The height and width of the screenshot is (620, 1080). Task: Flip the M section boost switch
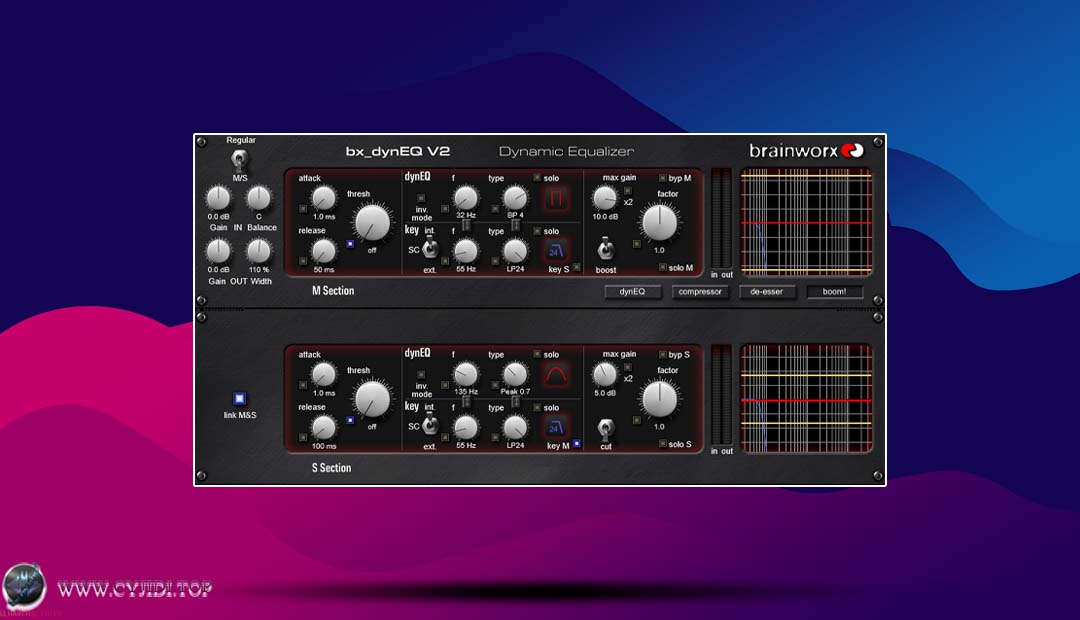[x=605, y=249]
